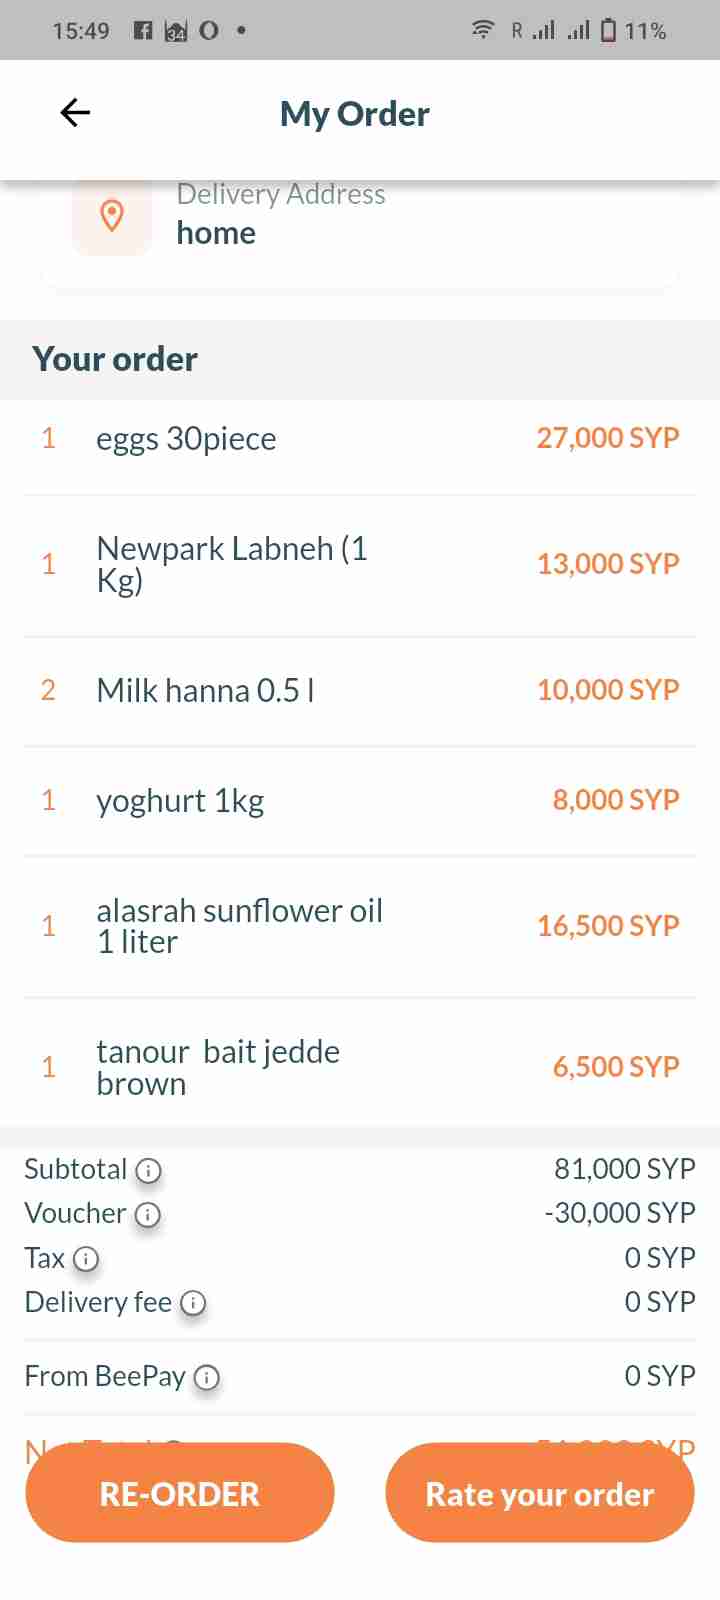Tap the back arrow icon
Image resolution: width=720 pixels, height=1600 pixels.
[75, 113]
